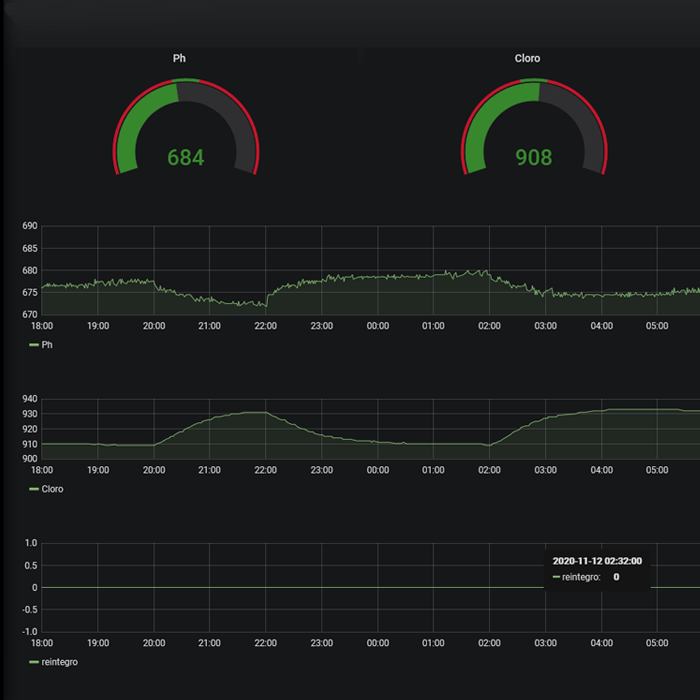Click the Cloro graph line at 04:00
The width and height of the screenshot is (700, 700).
click(601, 411)
